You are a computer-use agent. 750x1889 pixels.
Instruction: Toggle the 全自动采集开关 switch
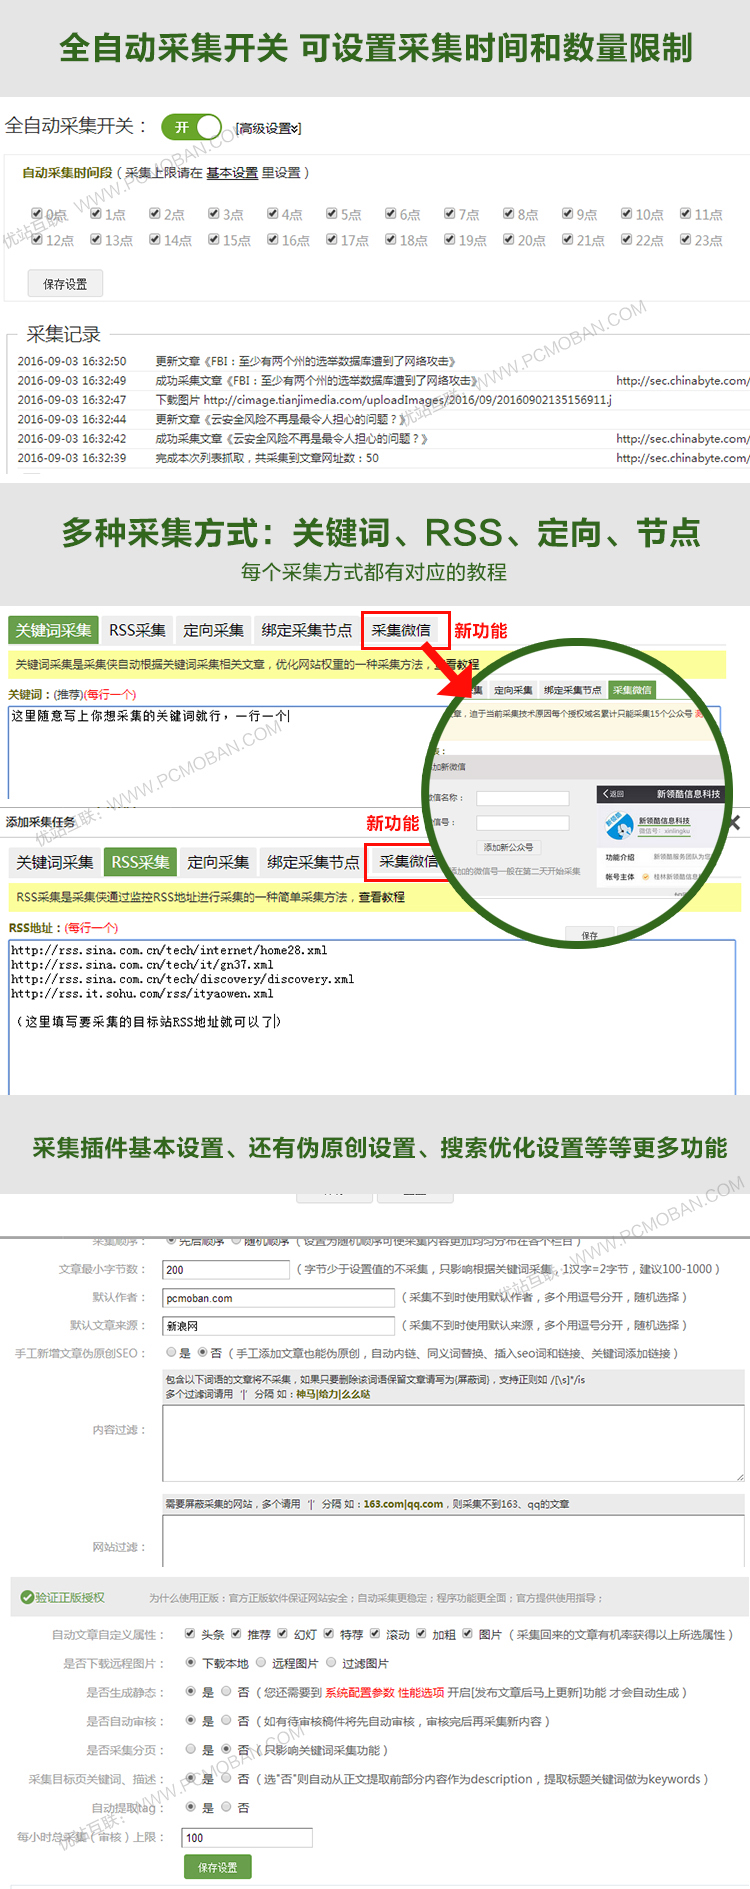(191, 127)
